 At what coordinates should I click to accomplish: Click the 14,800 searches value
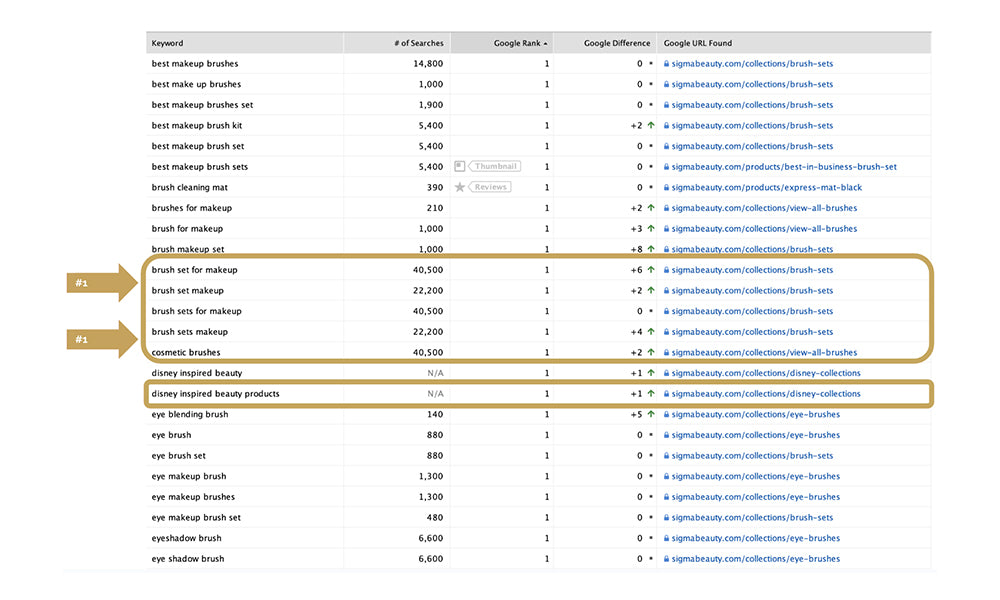(427, 64)
